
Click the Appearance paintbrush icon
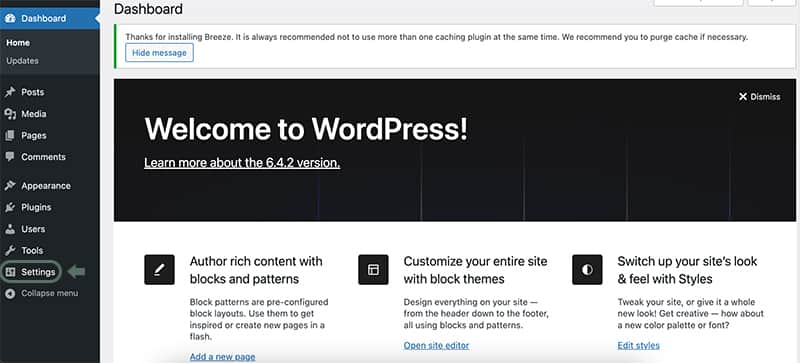(10, 186)
